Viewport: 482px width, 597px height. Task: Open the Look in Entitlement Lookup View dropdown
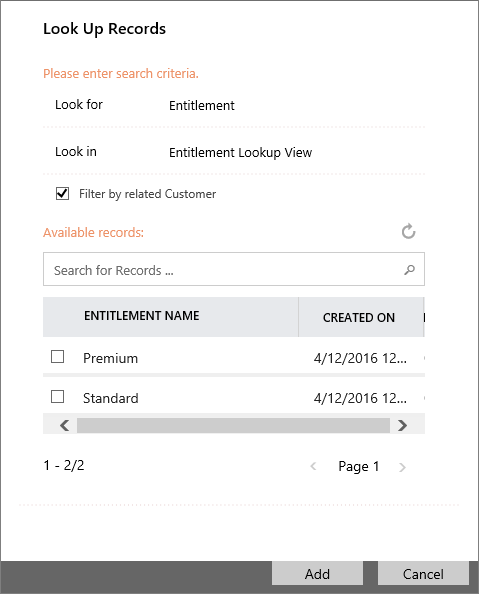(240, 152)
